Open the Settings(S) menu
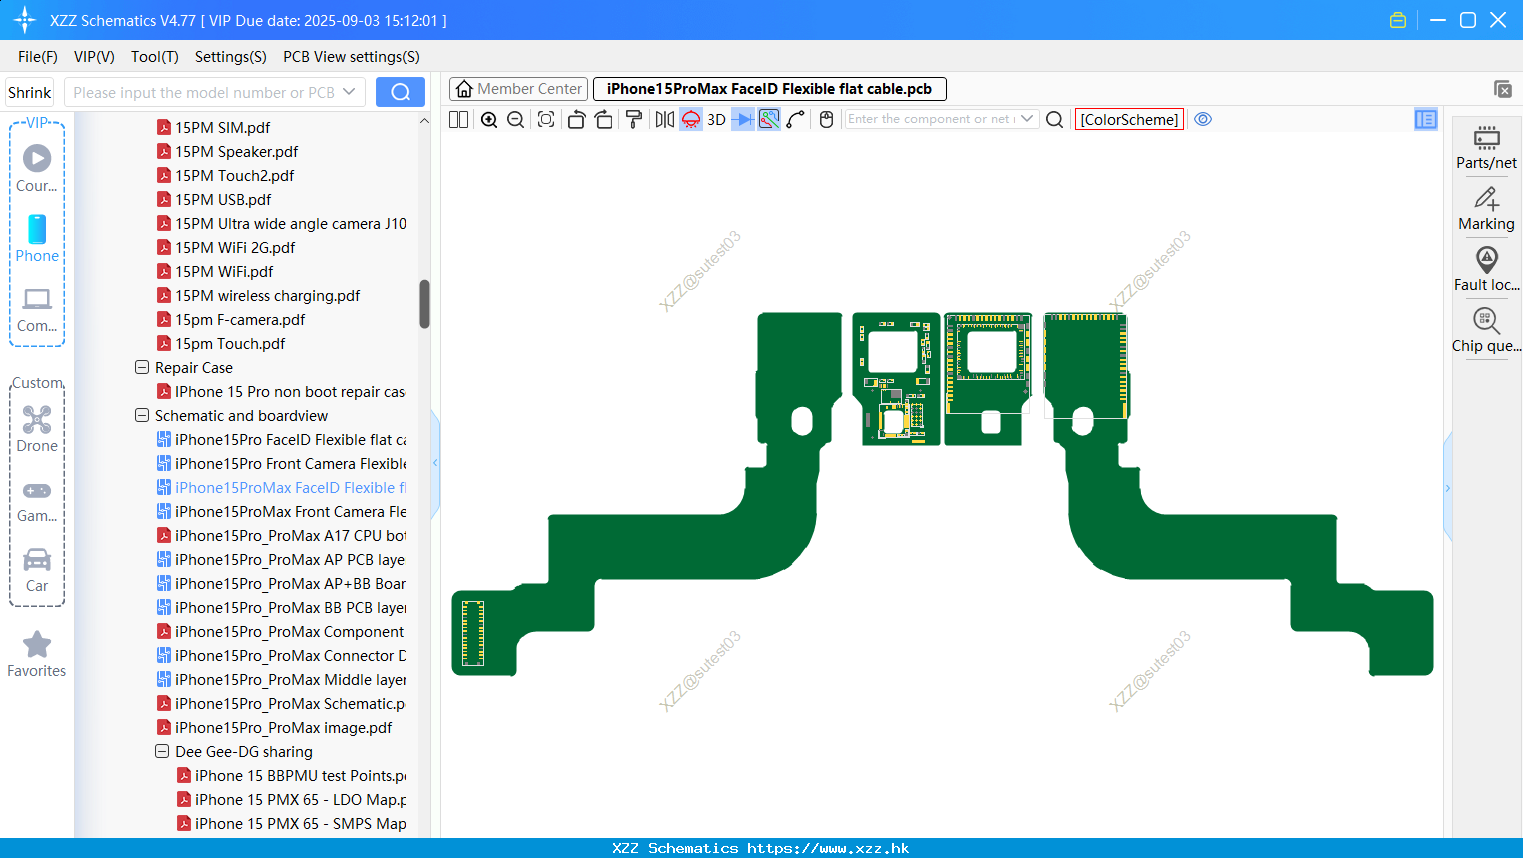This screenshot has height=858, width=1523. (x=231, y=57)
